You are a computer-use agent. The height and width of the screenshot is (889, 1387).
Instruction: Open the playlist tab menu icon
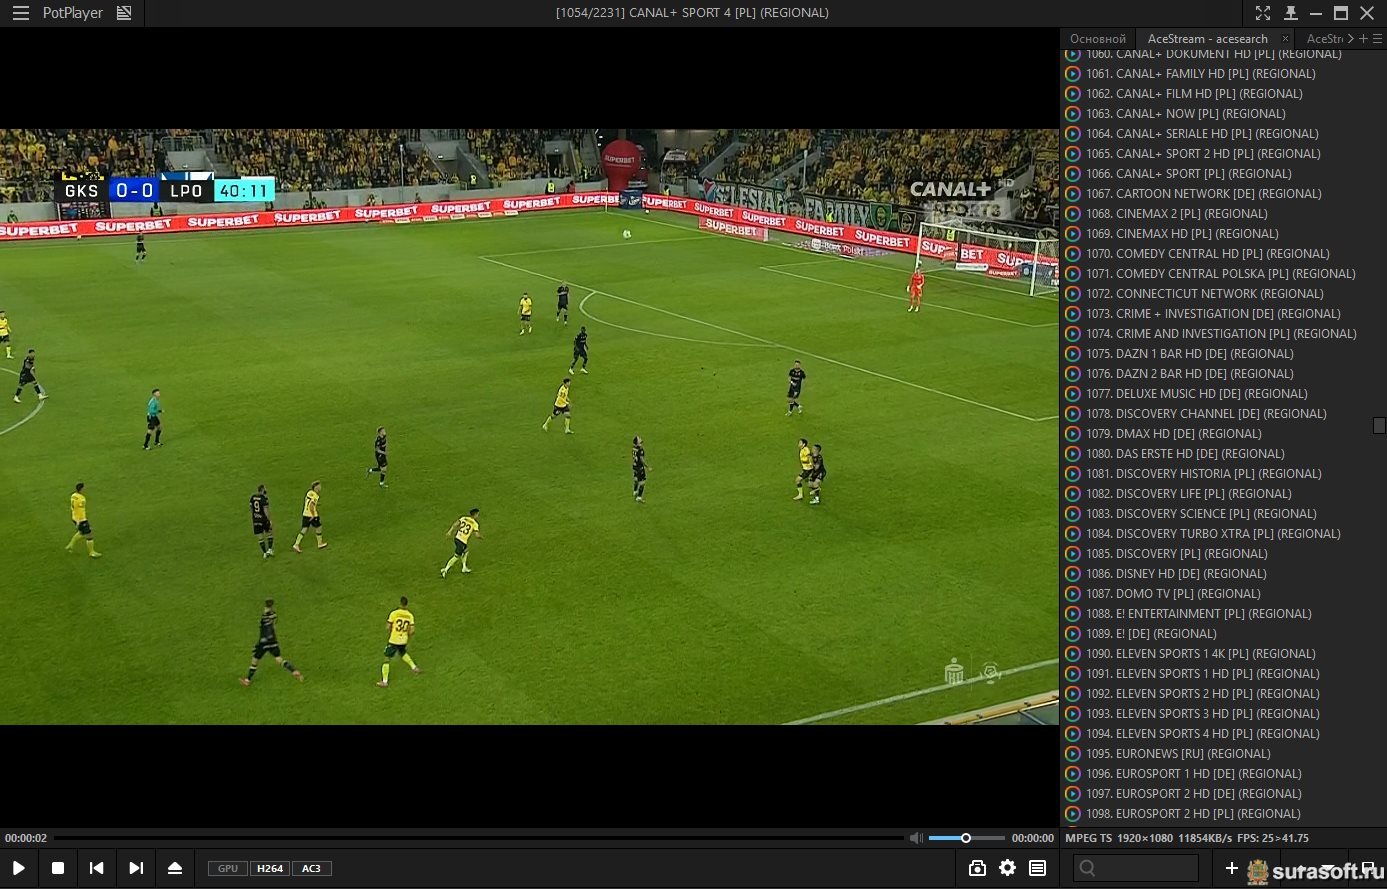click(1377, 39)
